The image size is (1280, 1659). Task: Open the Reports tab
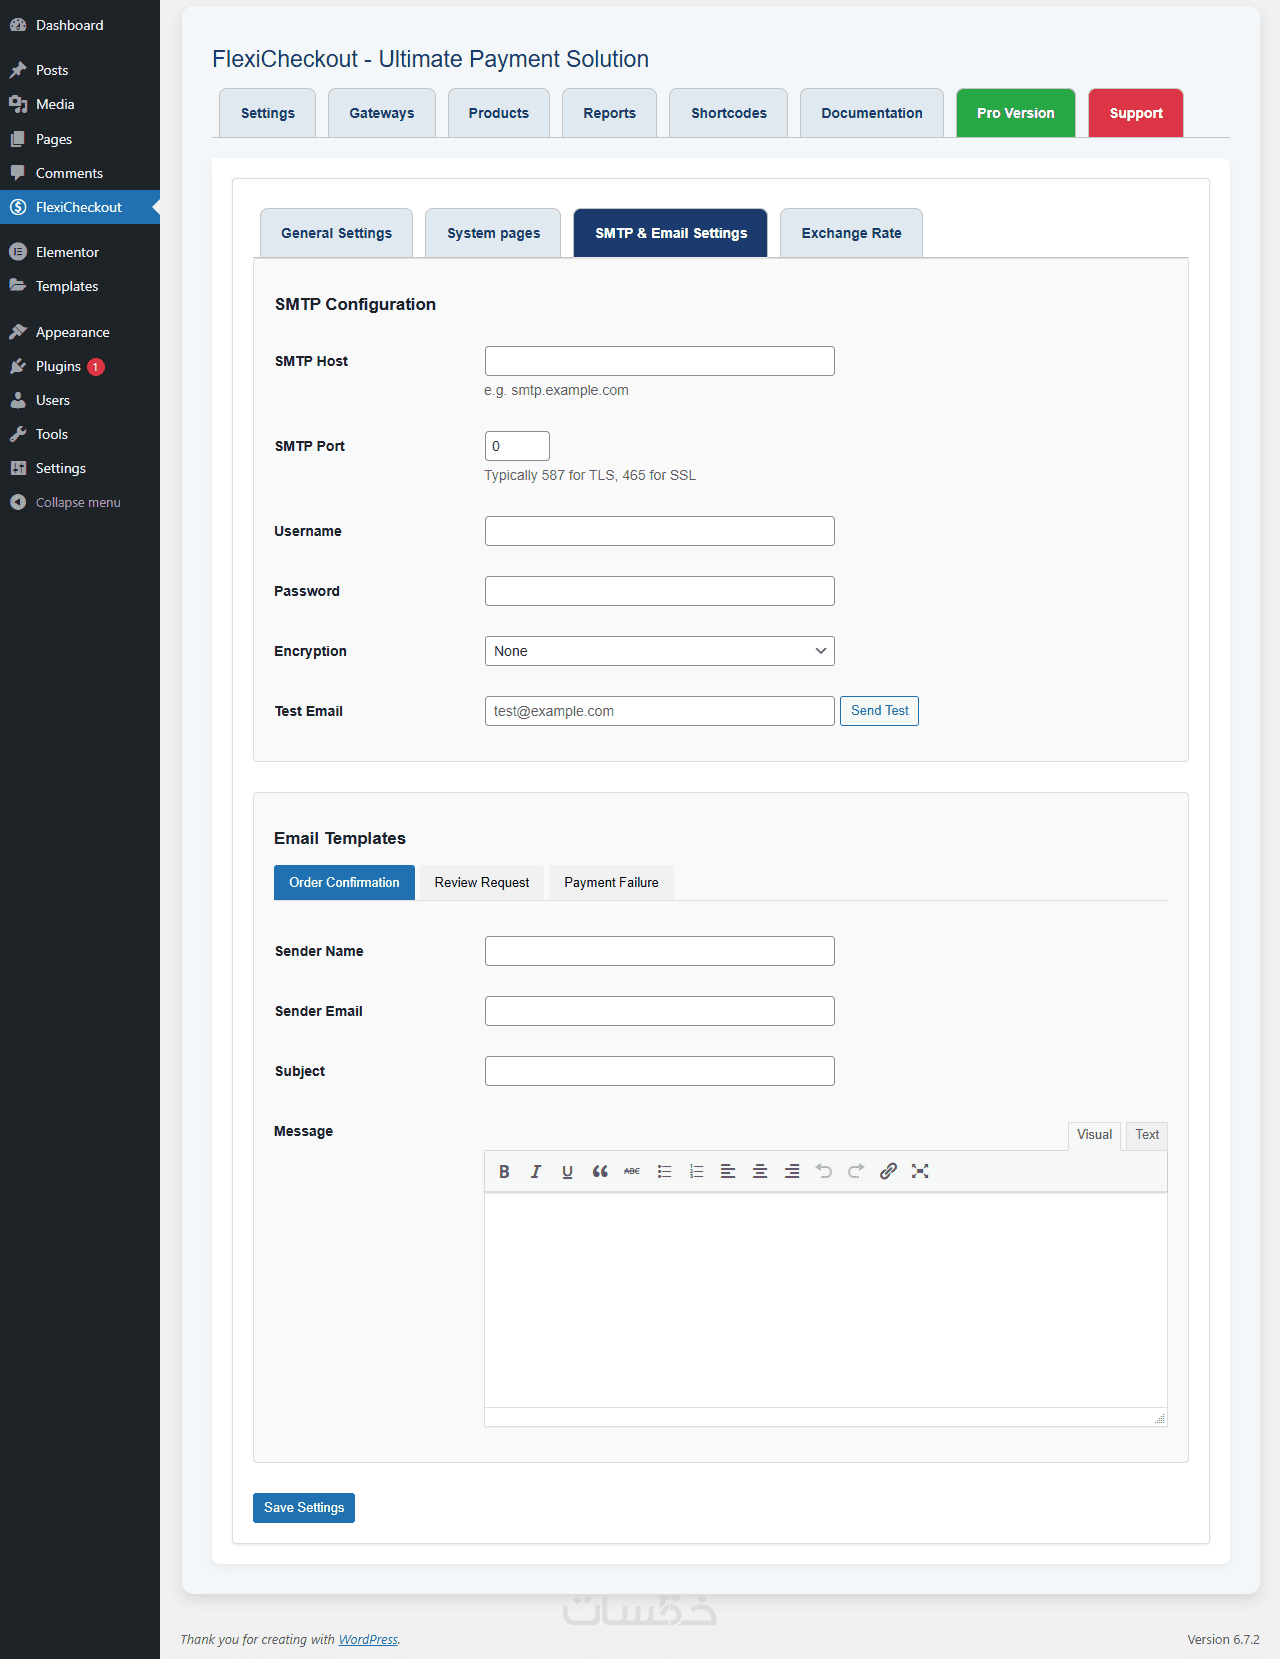pyautogui.click(x=609, y=113)
